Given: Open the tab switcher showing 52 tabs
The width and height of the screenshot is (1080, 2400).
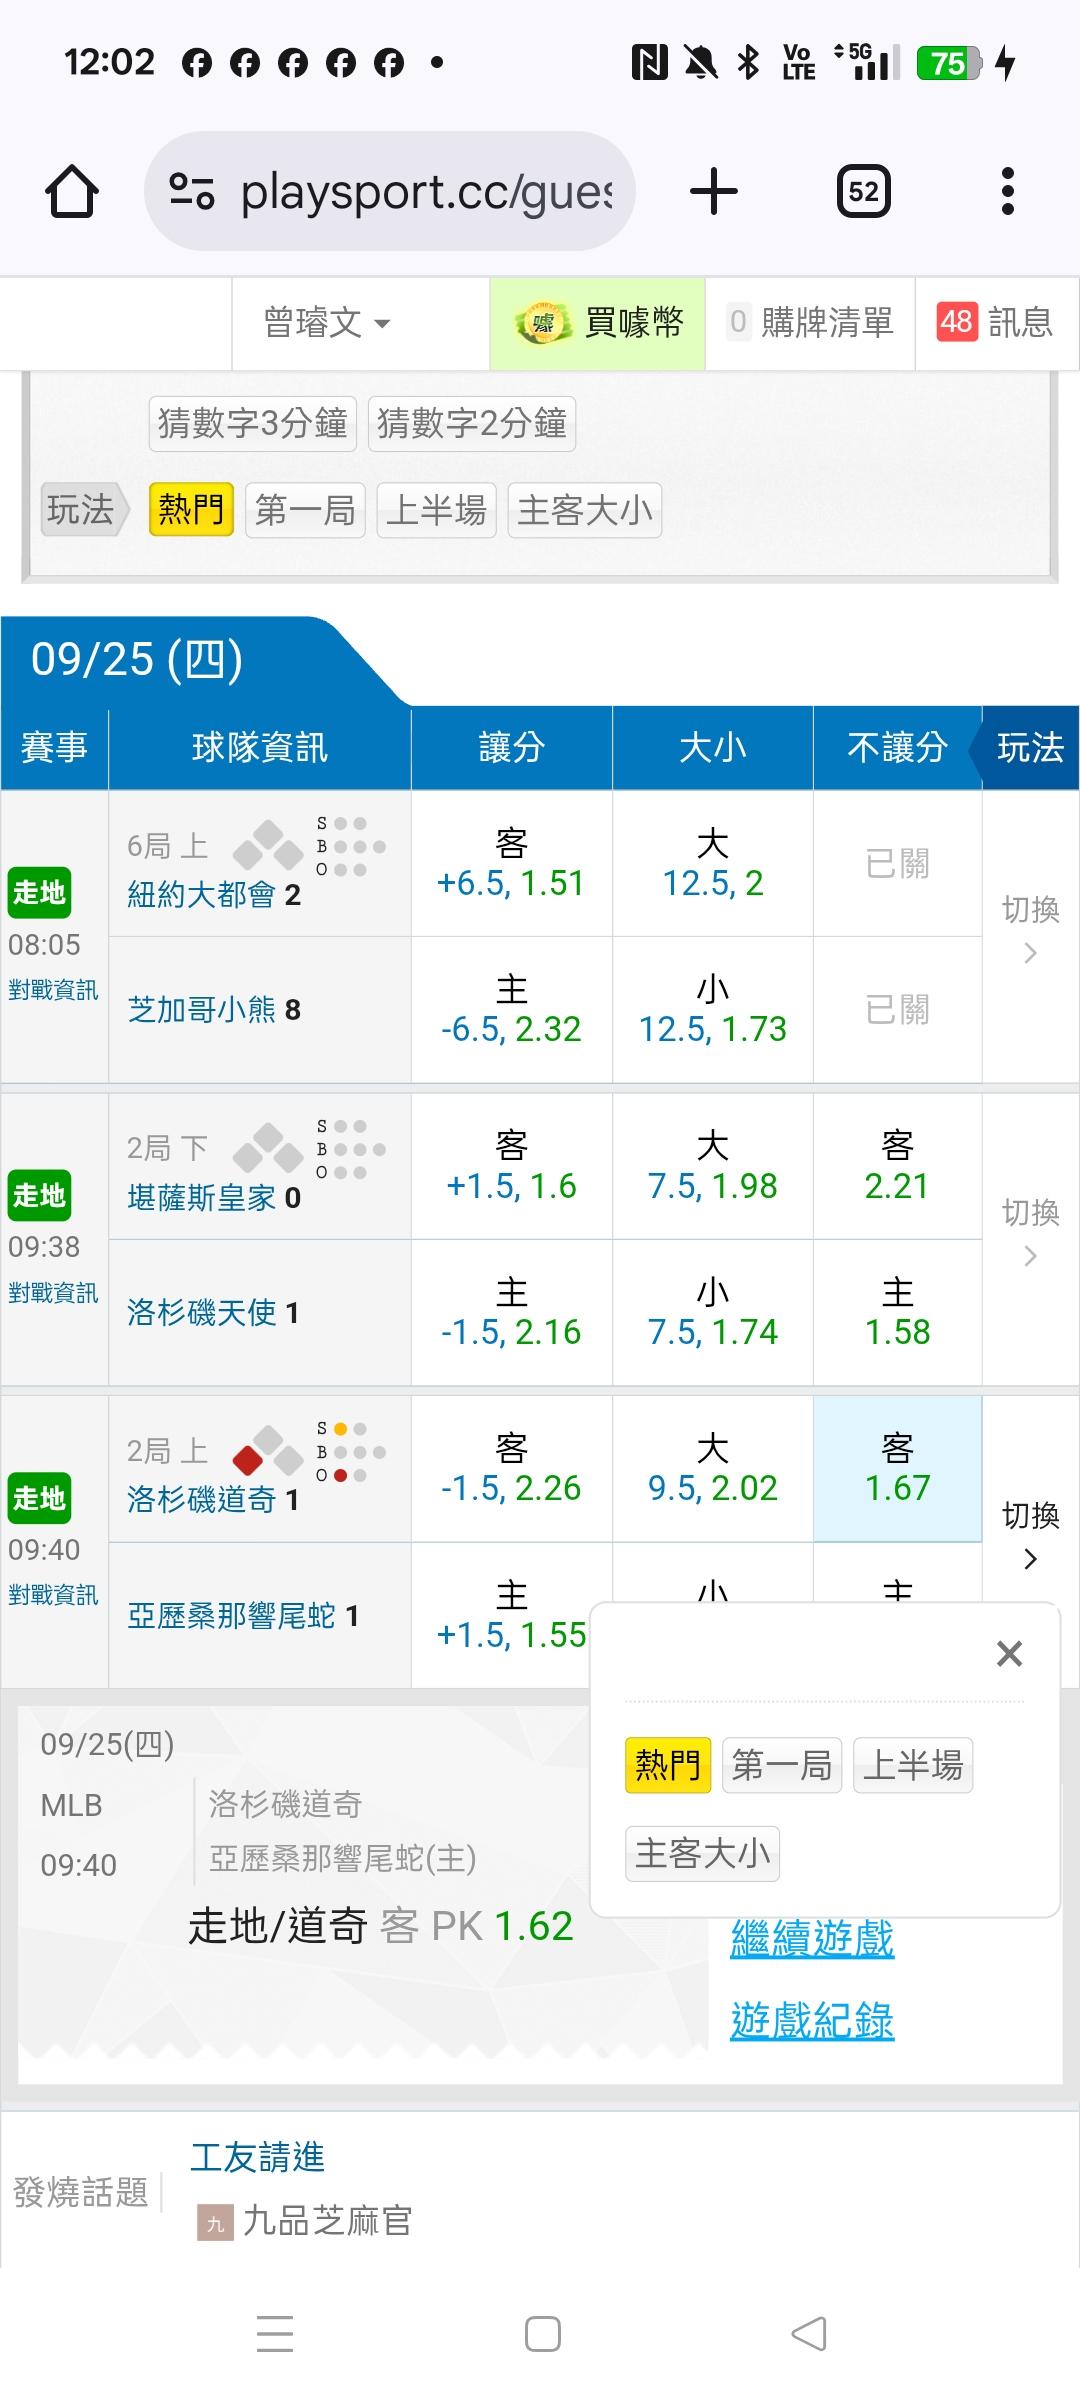Looking at the screenshot, I should (x=863, y=191).
